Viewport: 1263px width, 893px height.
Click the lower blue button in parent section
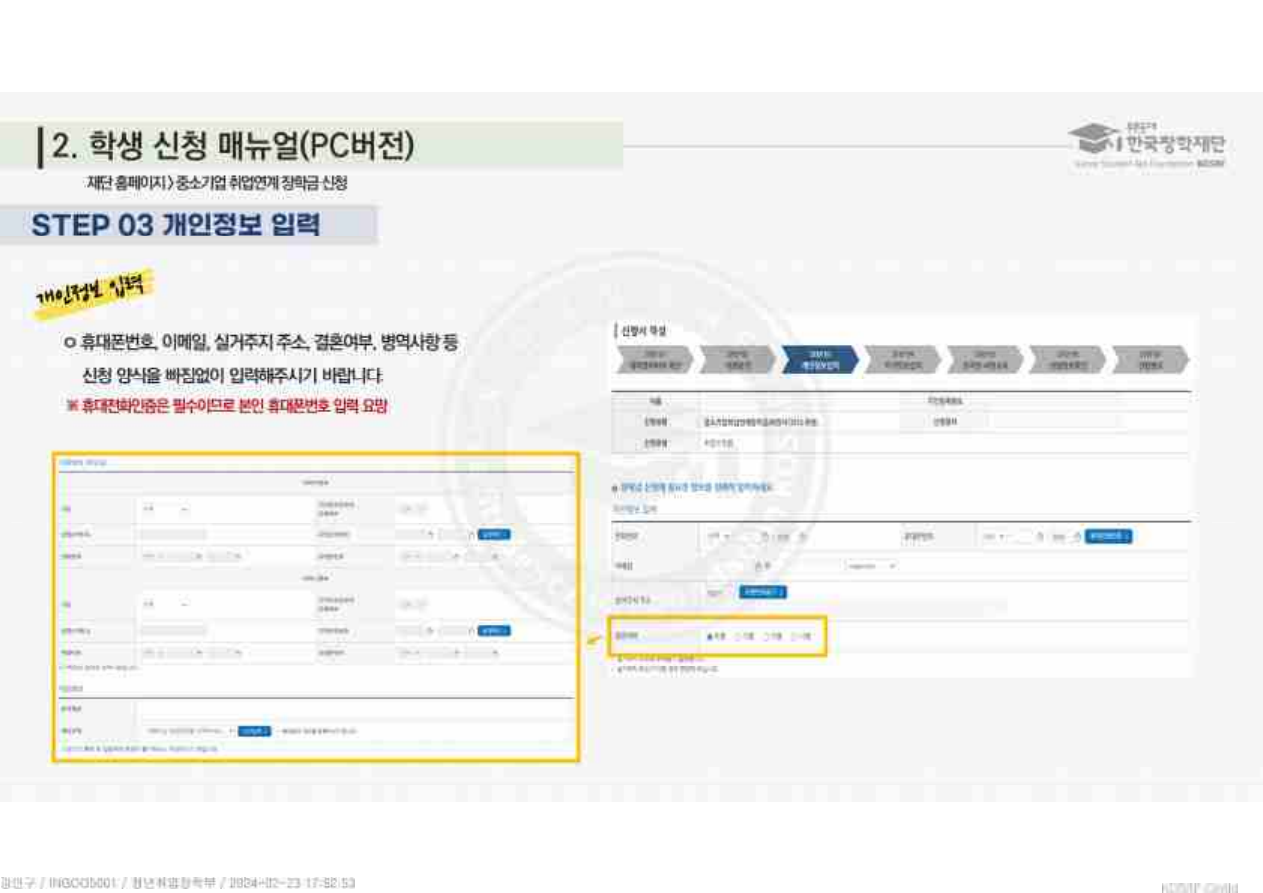click(494, 631)
